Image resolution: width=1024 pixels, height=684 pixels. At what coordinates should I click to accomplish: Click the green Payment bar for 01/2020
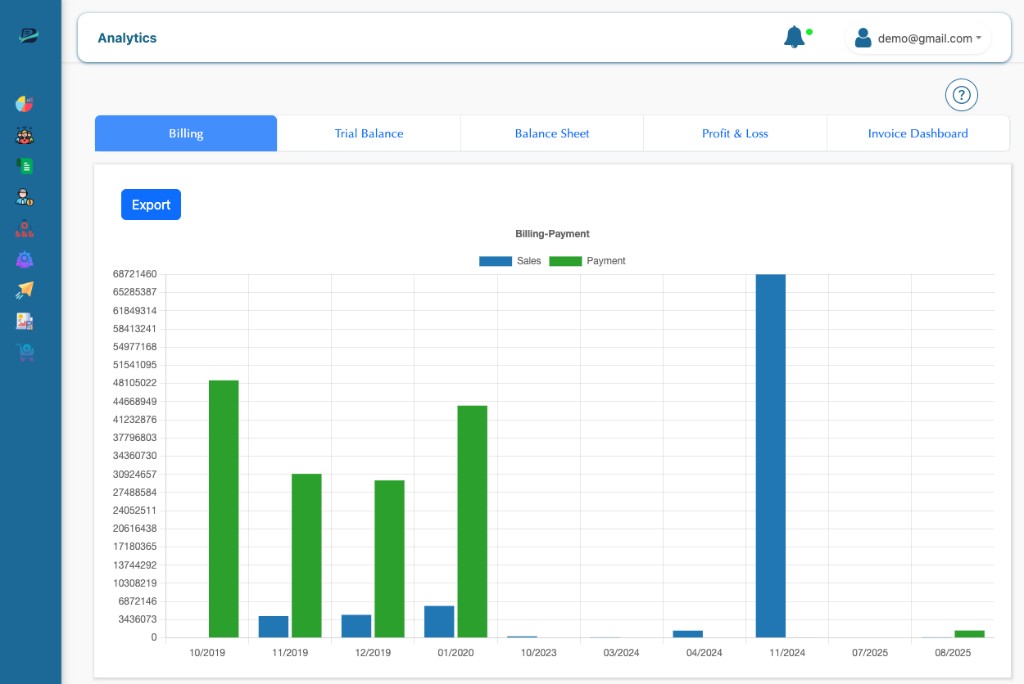coord(472,521)
